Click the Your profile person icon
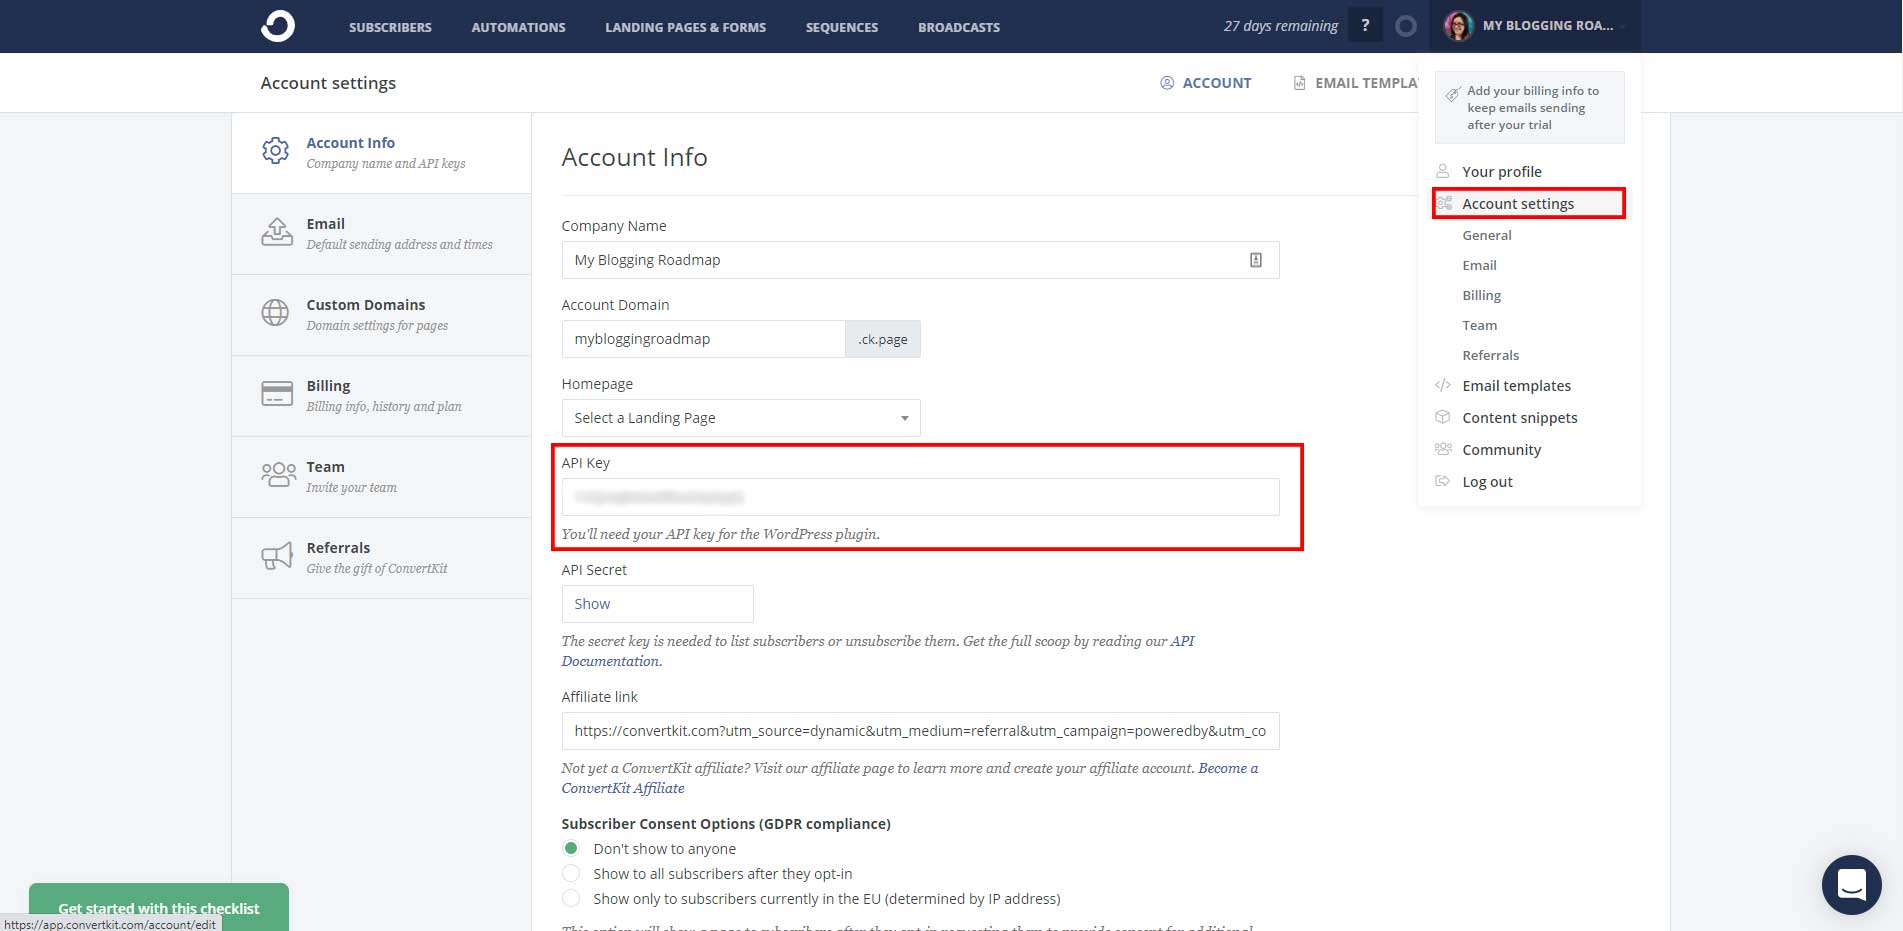 1443,171
